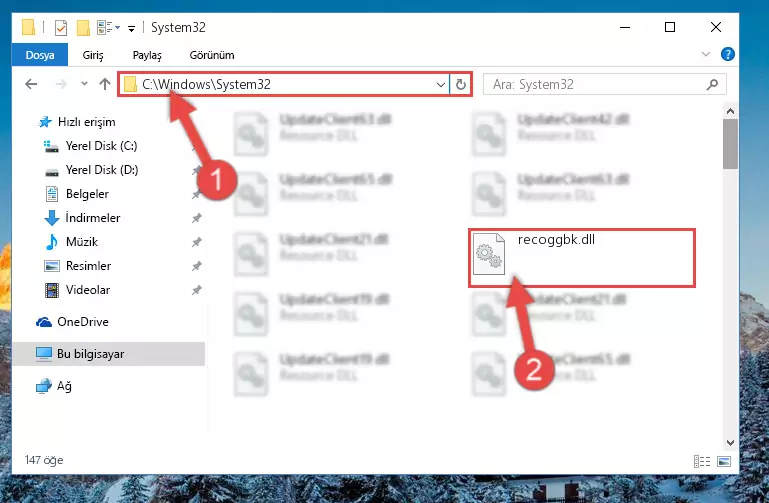769x503 pixels.
Task: Click the pin icon next to Videolar
Action: [x=197, y=290]
